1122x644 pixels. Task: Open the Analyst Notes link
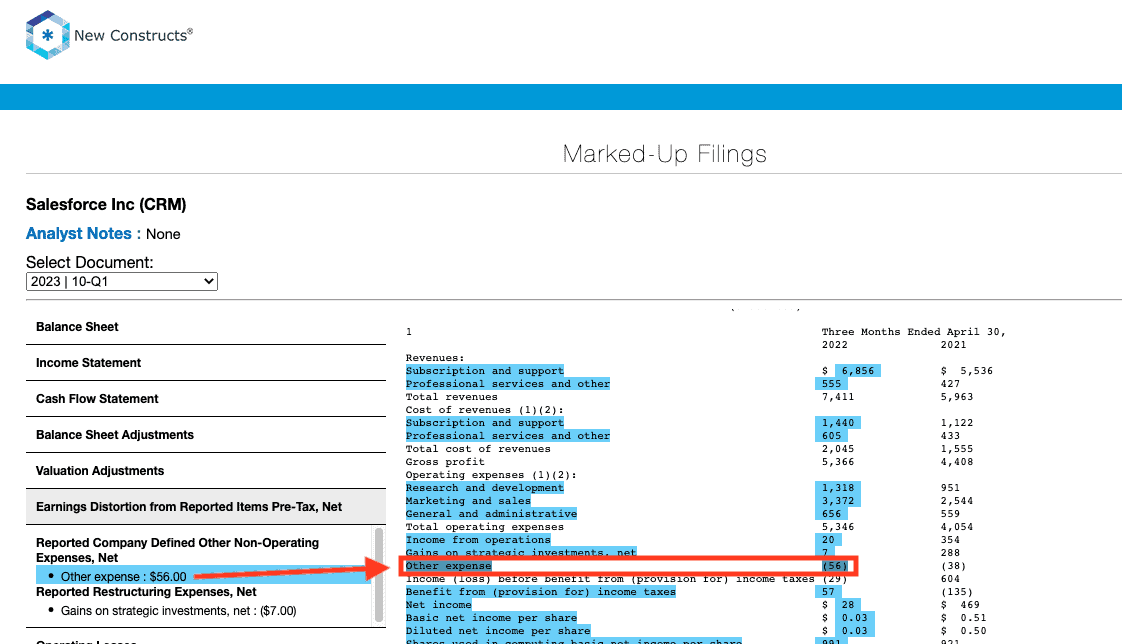pyautogui.click(x=79, y=233)
